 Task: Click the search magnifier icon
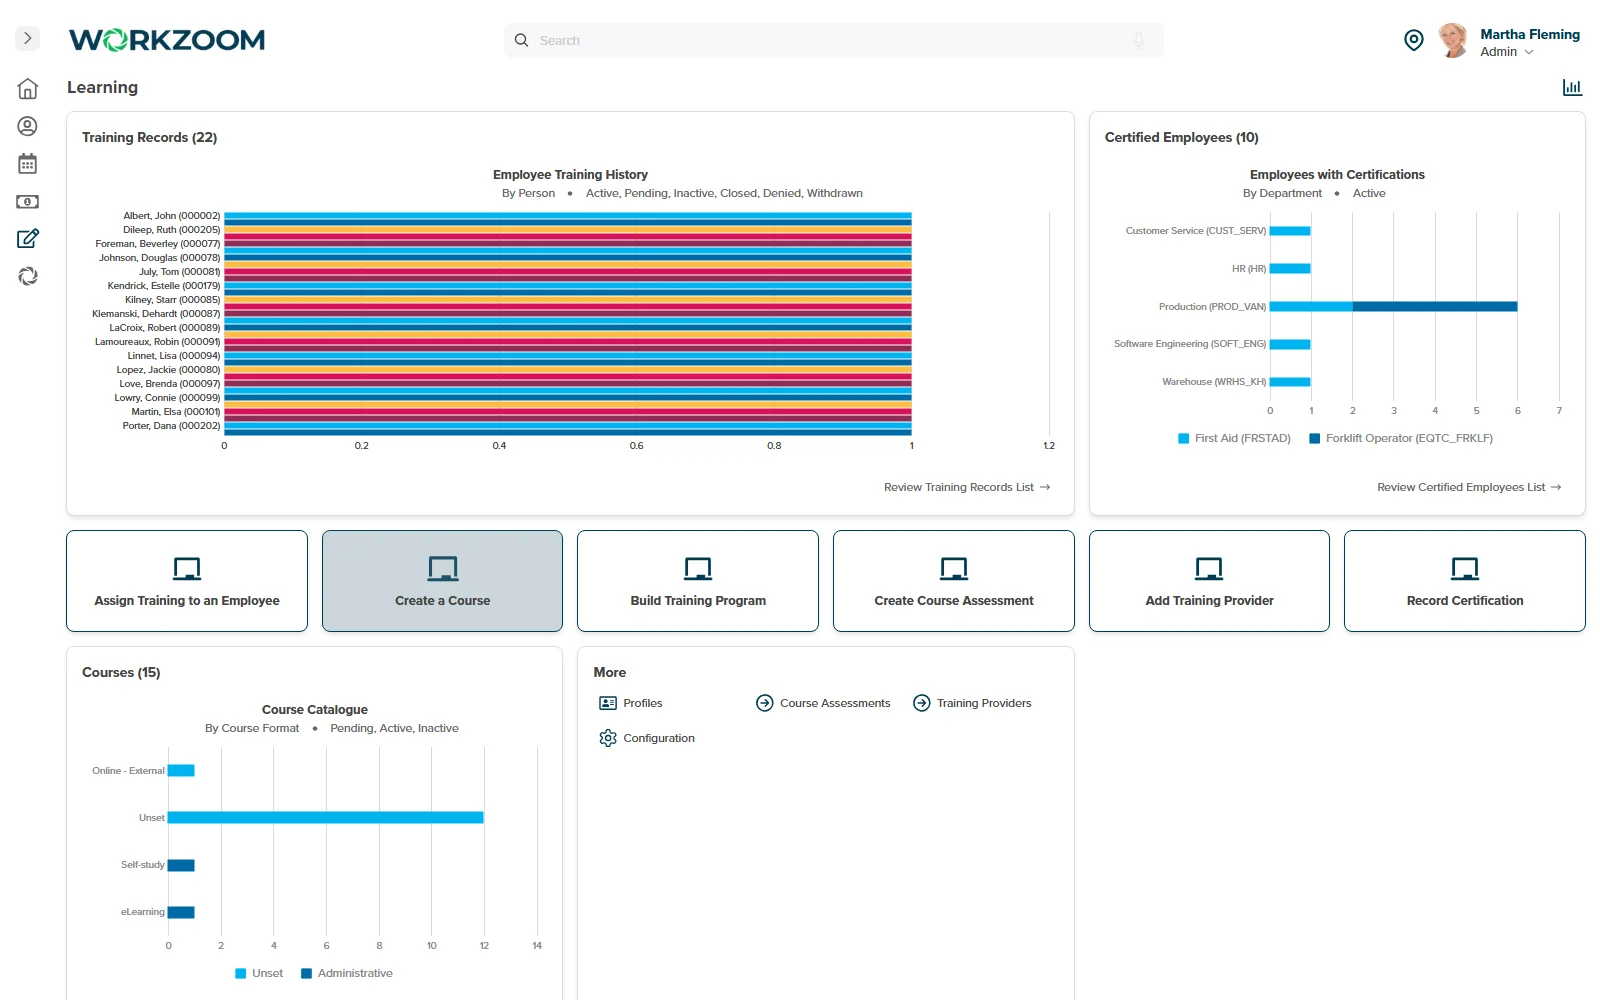coord(521,40)
